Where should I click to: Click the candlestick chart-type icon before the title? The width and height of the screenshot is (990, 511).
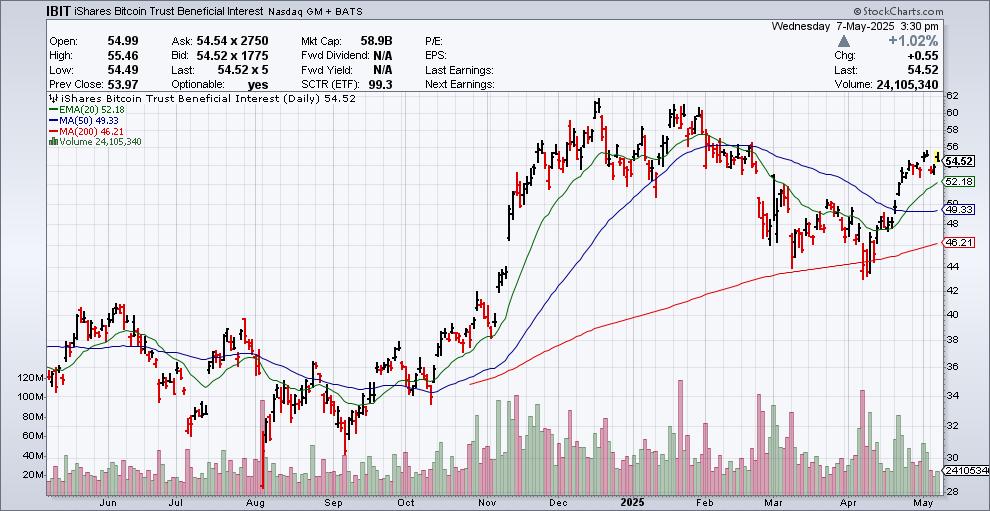tap(51, 99)
